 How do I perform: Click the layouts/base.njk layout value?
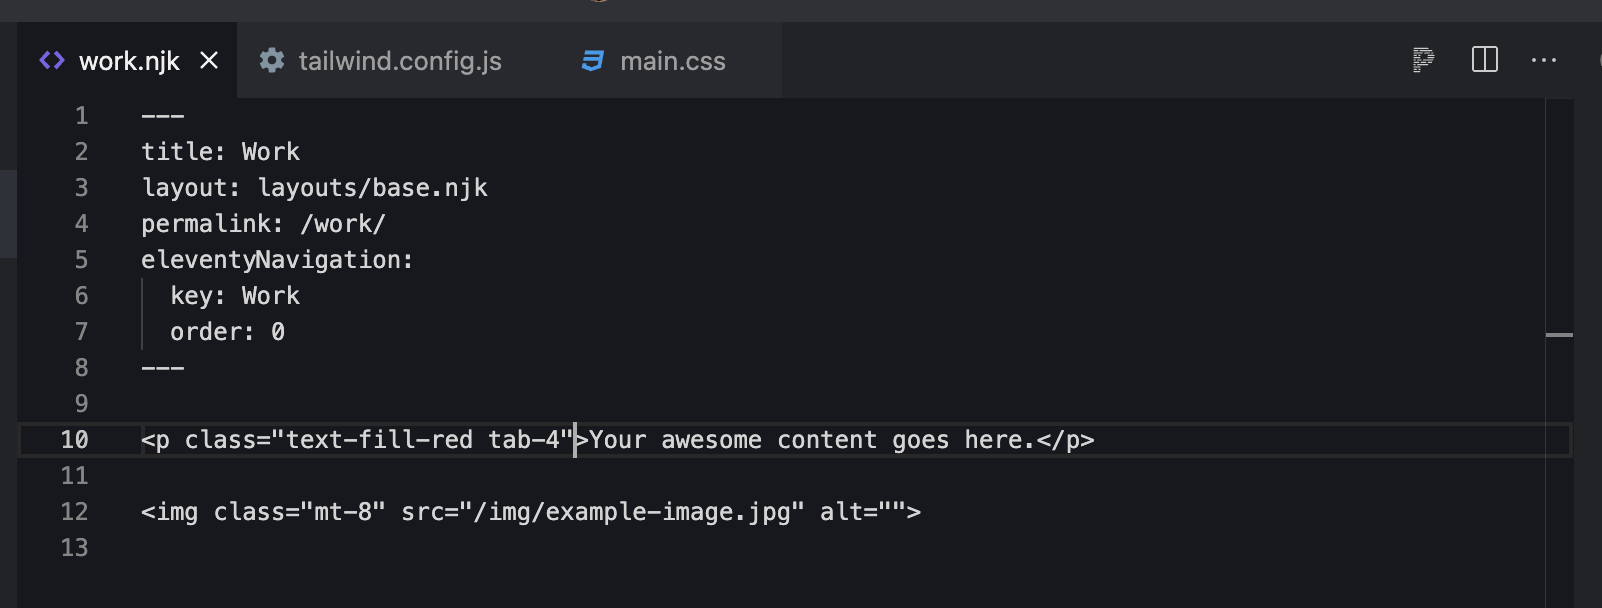[x=371, y=187]
